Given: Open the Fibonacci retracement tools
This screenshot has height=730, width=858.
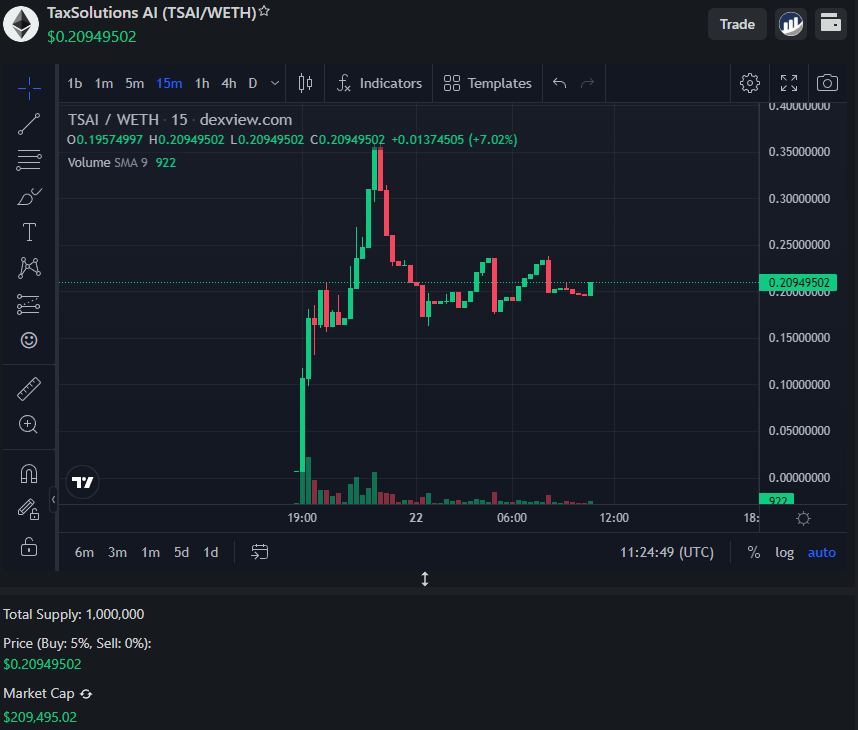Looking at the screenshot, I should [29, 160].
